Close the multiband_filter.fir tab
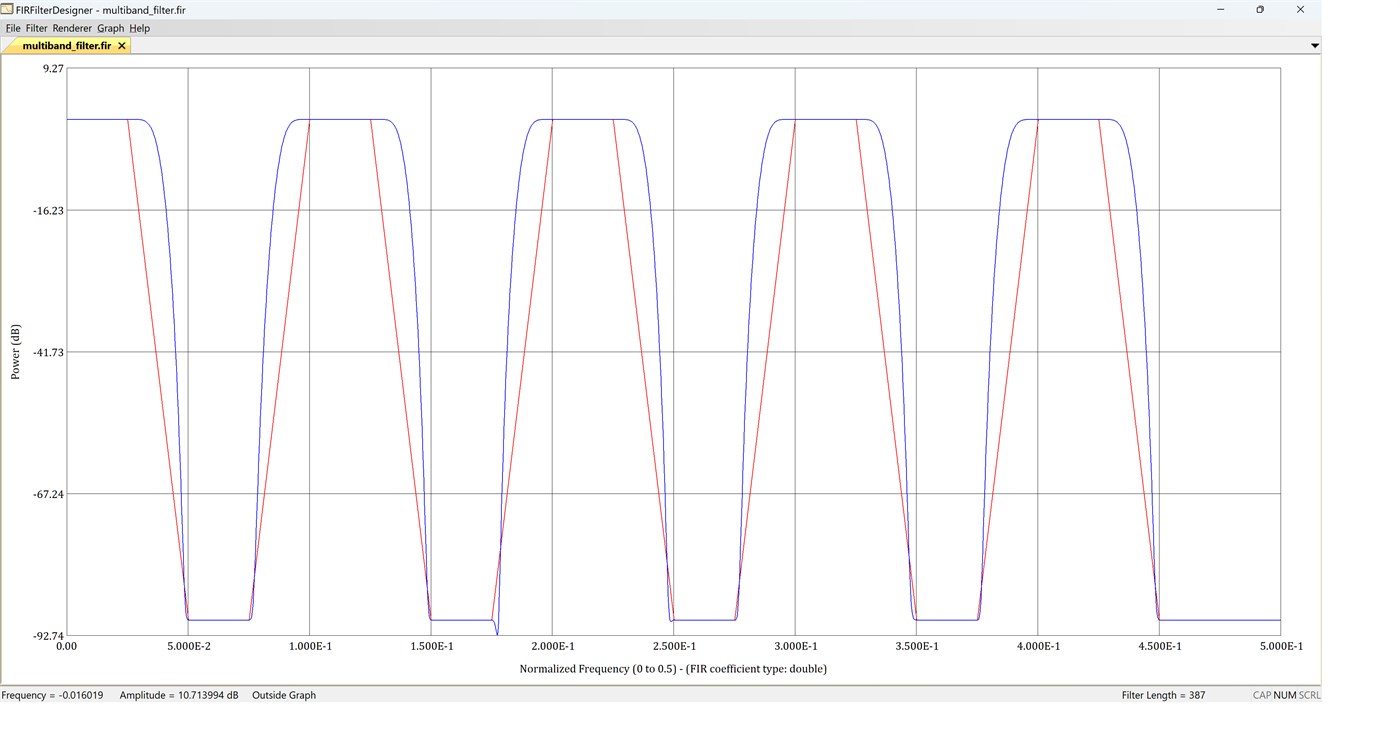The image size is (1399, 743). (x=122, y=46)
